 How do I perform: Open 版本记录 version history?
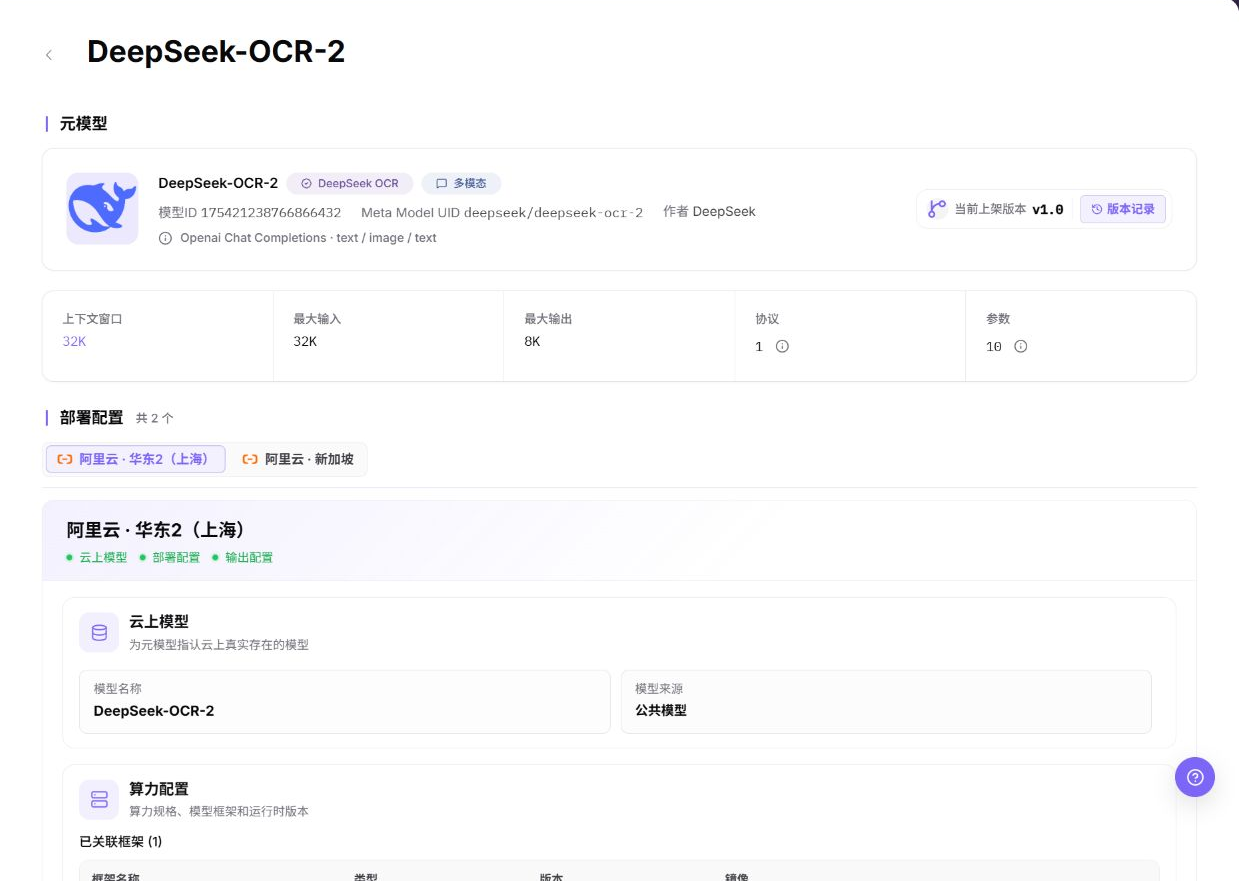(x=1123, y=210)
